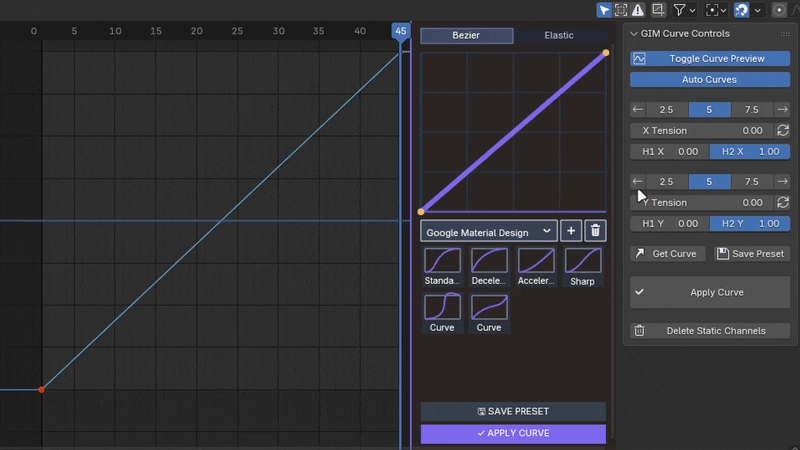Toggle only show errors warning icon
The height and width of the screenshot is (450, 800).
(638, 10)
